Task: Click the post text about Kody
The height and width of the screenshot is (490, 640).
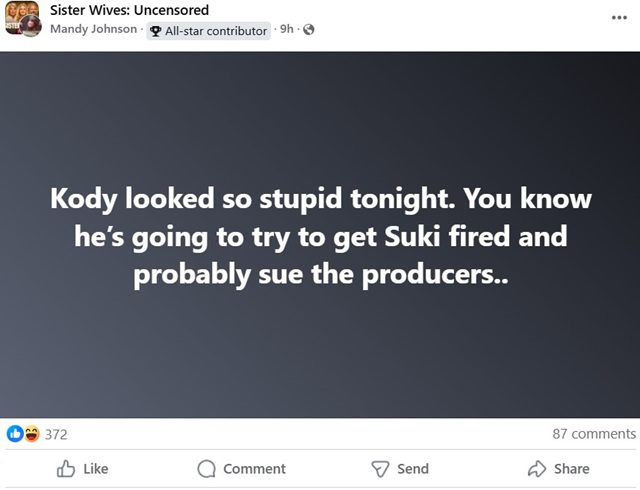Action: (x=320, y=235)
